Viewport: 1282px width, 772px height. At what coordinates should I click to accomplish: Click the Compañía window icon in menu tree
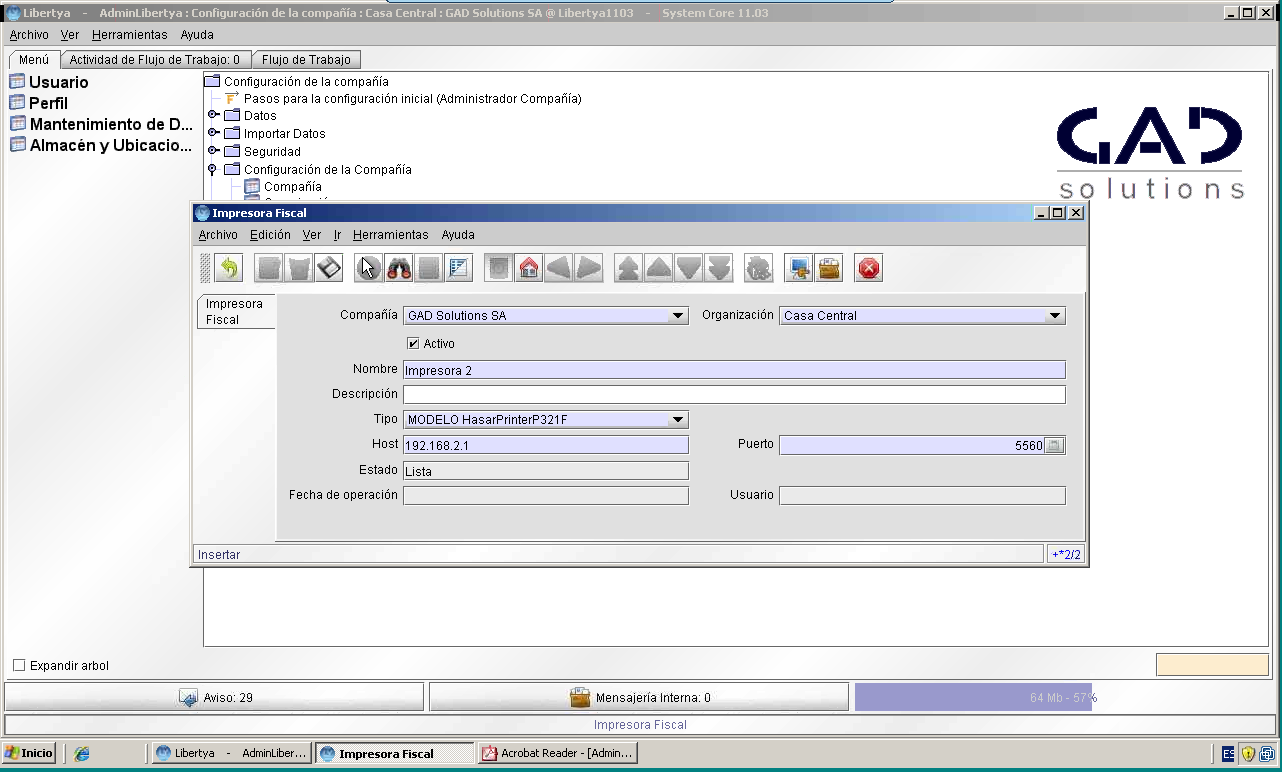tap(252, 186)
